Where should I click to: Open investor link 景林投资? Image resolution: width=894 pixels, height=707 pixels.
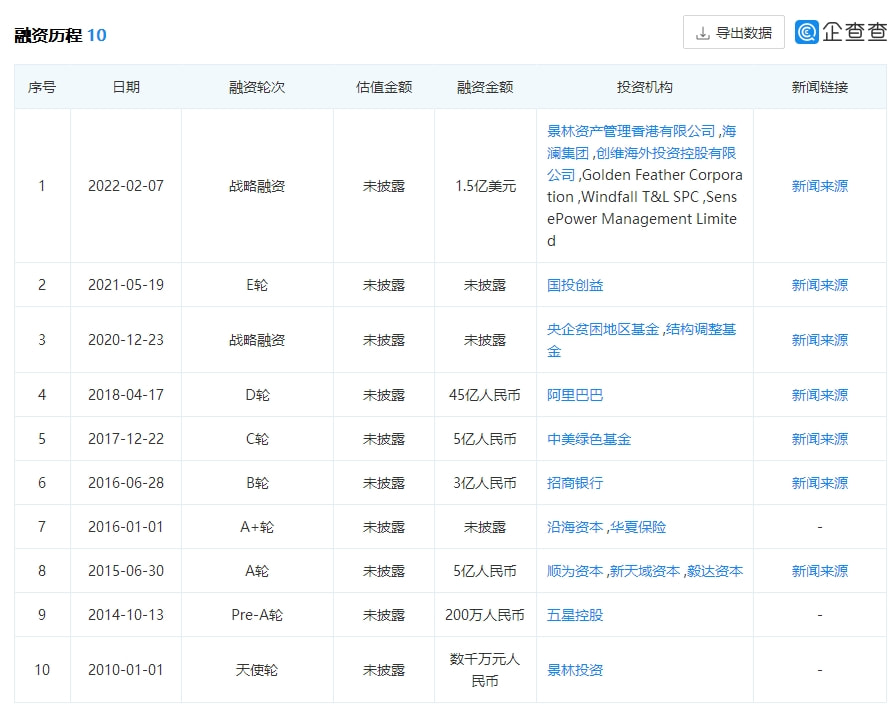click(575, 670)
